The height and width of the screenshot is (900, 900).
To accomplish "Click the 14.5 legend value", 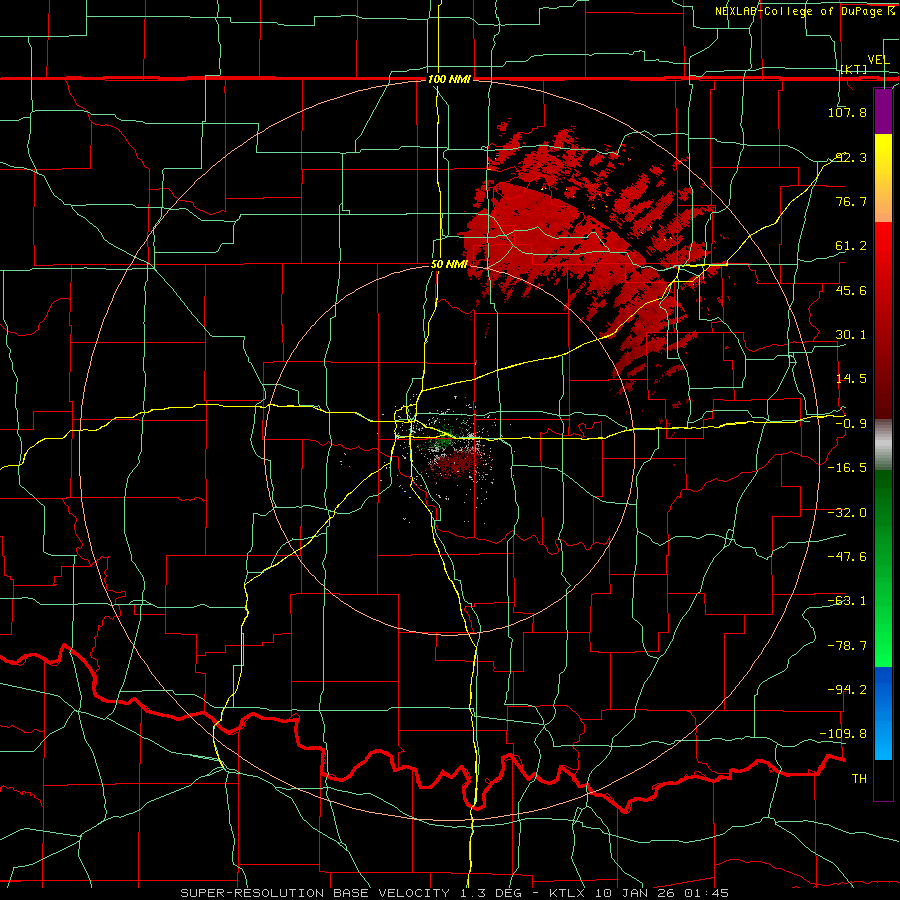I will tap(851, 379).
